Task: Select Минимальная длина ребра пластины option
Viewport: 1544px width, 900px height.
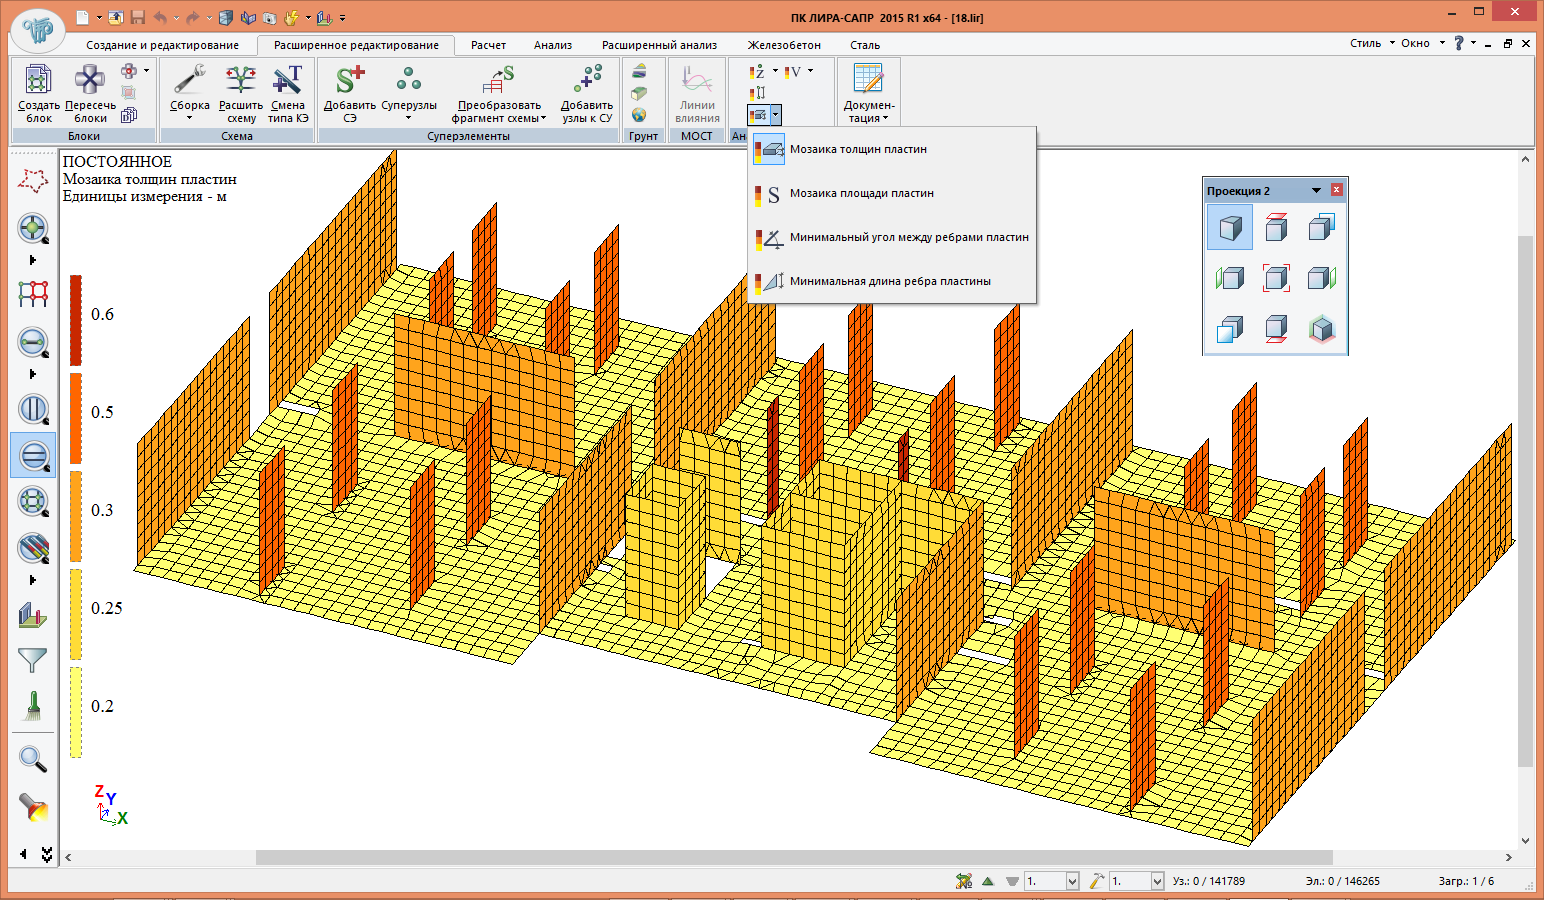Action: click(889, 282)
